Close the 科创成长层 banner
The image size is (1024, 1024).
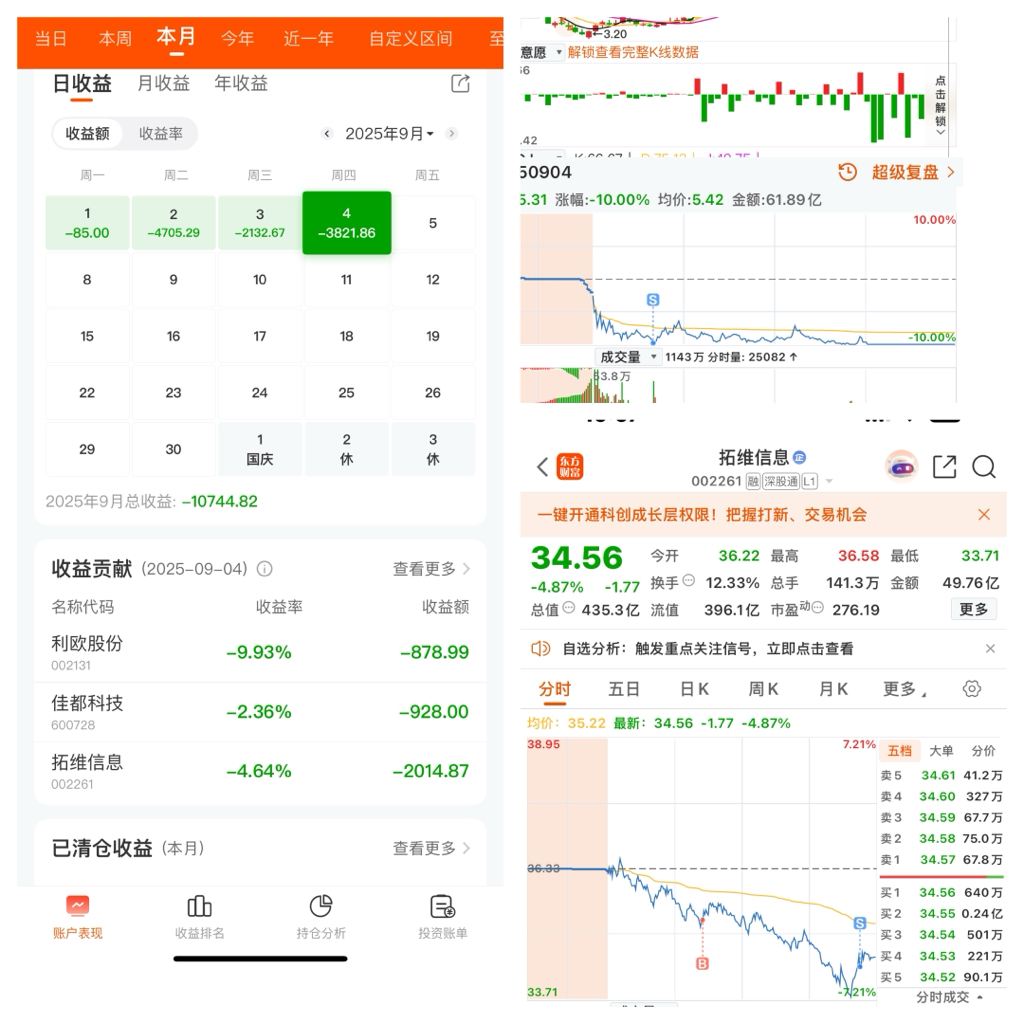984,515
